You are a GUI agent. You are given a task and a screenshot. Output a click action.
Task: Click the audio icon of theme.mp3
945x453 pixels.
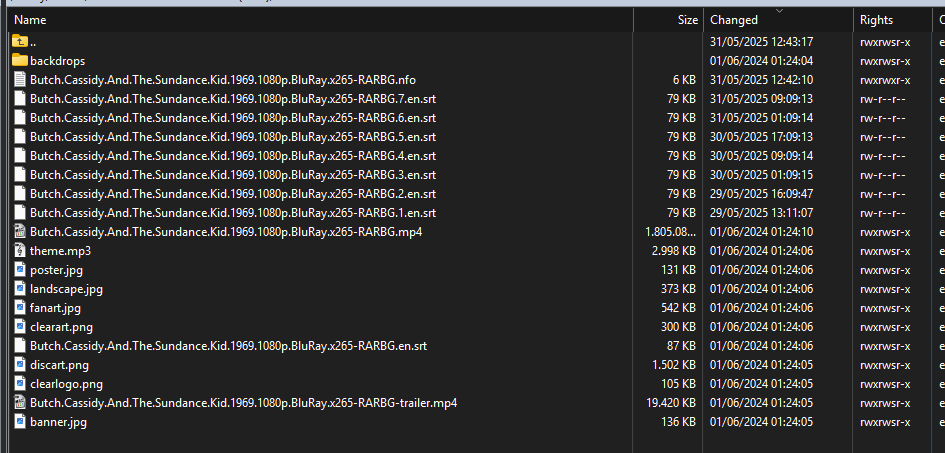tap(20, 251)
